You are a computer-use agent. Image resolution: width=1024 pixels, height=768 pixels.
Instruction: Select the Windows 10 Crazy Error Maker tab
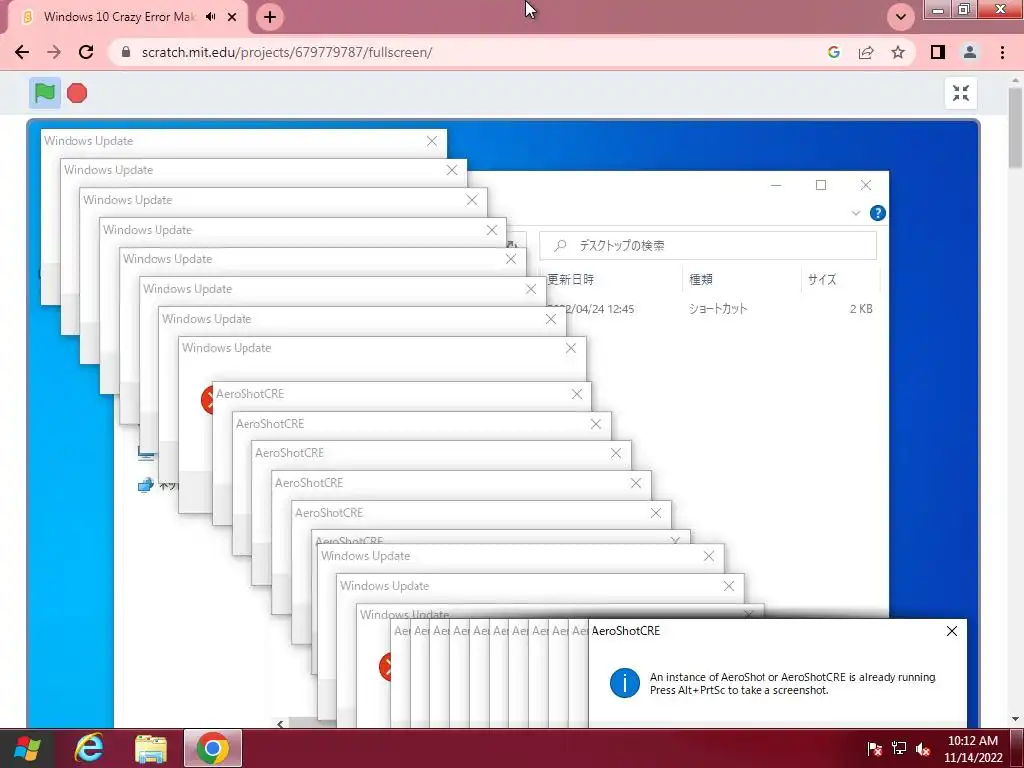(x=119, y=17)
